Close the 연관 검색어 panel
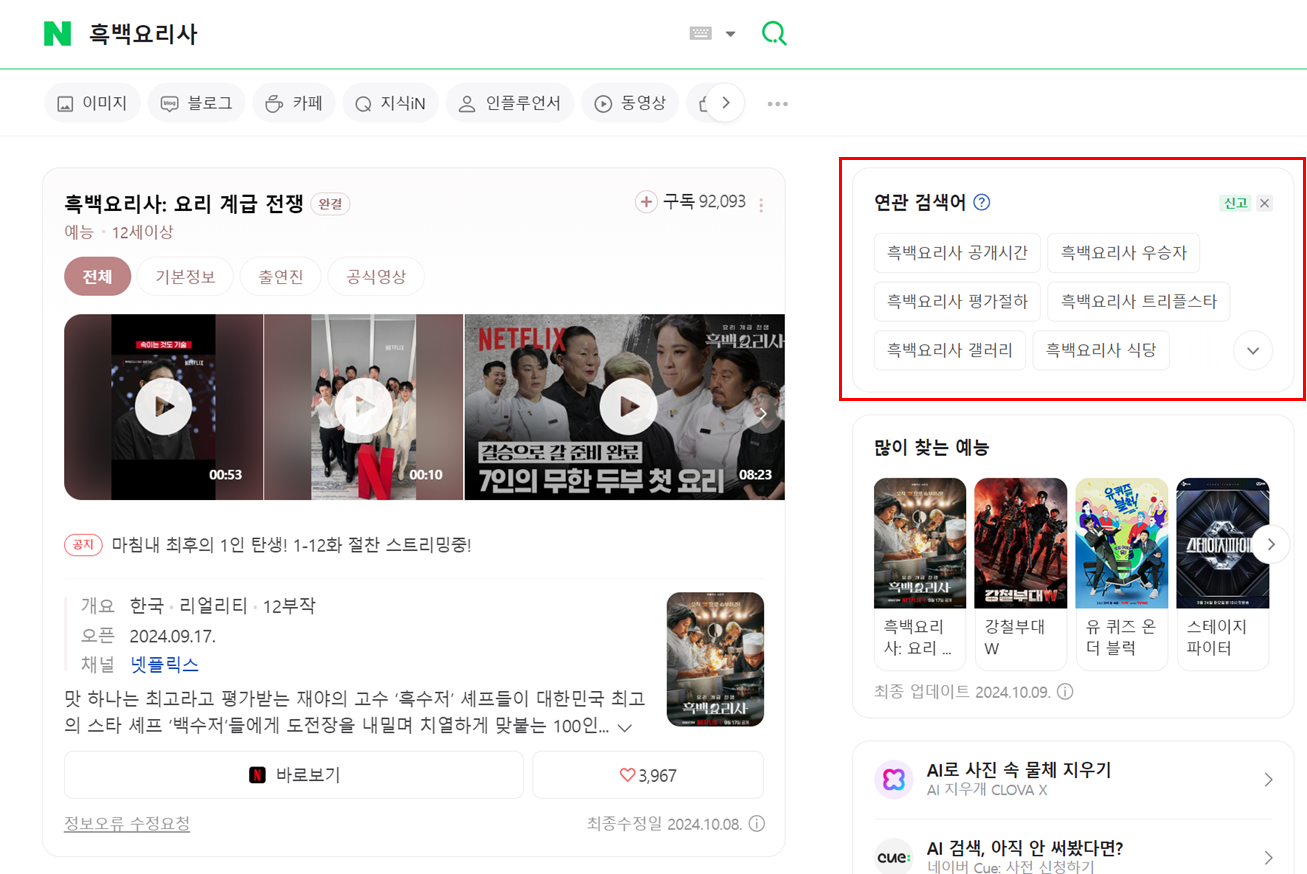 tap(1265, 203)
